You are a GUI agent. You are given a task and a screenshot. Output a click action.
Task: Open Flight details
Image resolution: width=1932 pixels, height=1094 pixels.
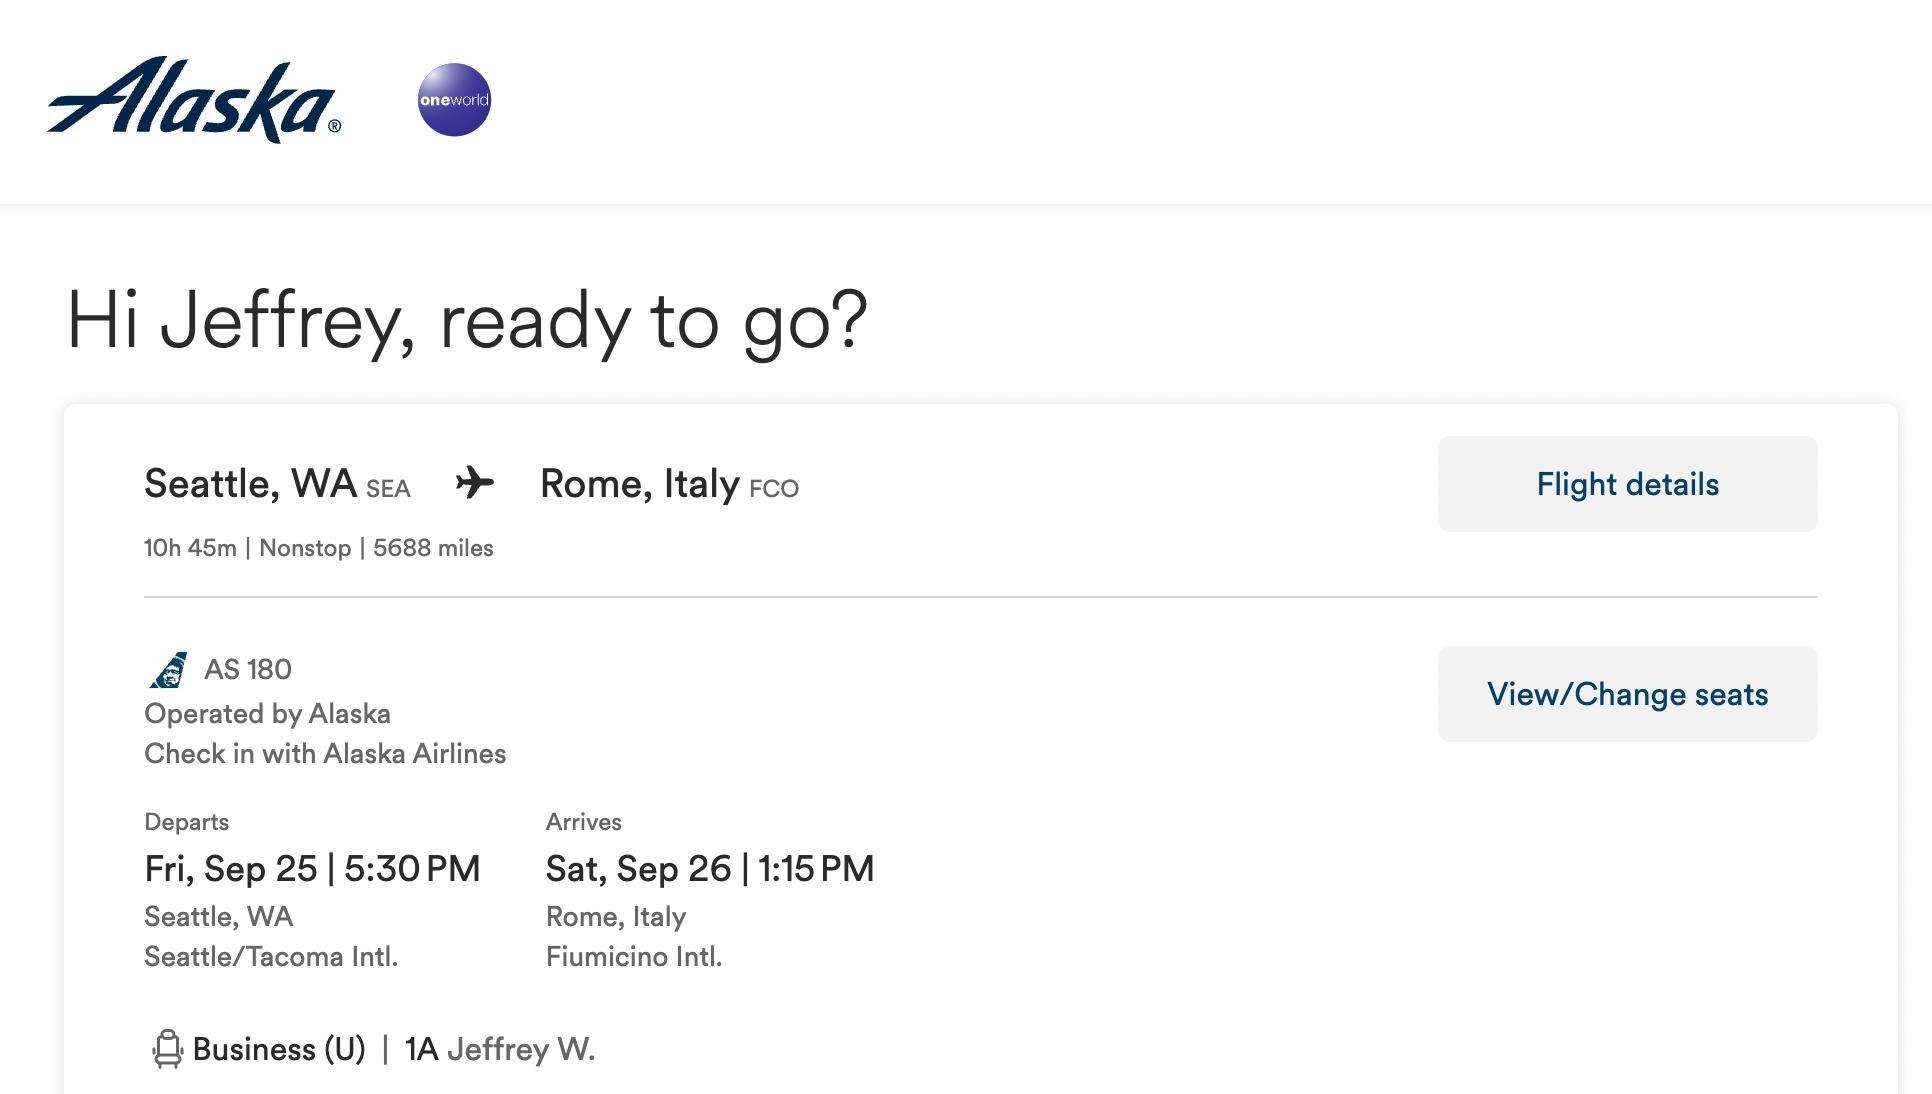1627,484
